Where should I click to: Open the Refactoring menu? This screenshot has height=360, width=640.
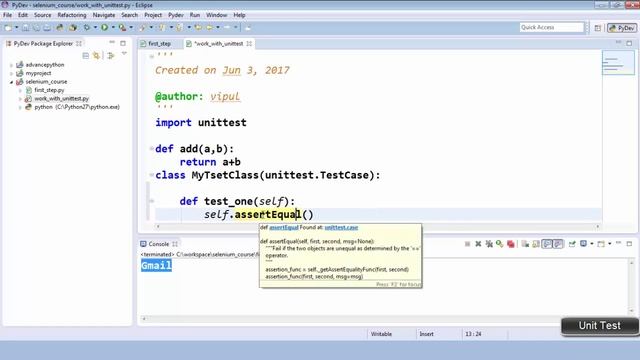[72, 15]
